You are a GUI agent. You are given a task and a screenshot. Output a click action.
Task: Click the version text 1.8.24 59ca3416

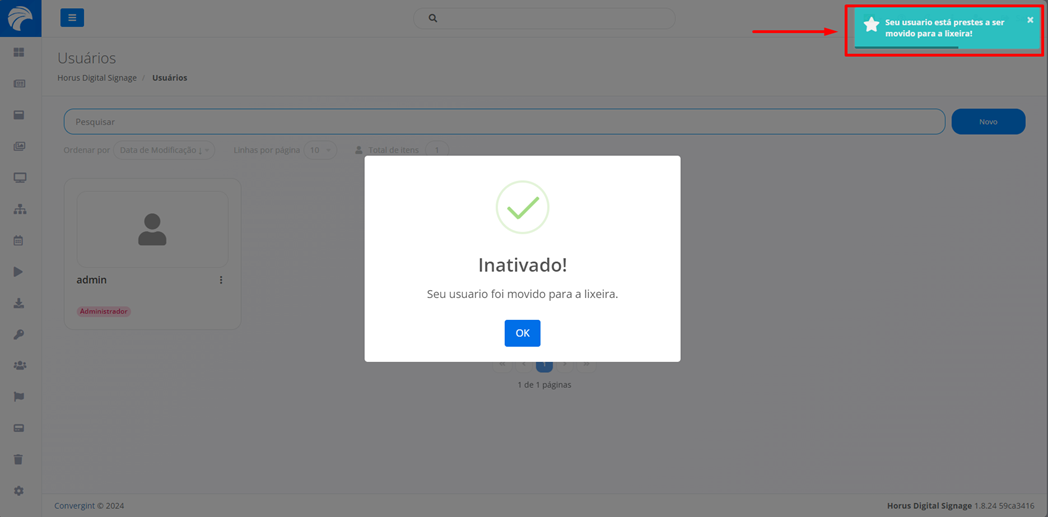[1004, 506]
